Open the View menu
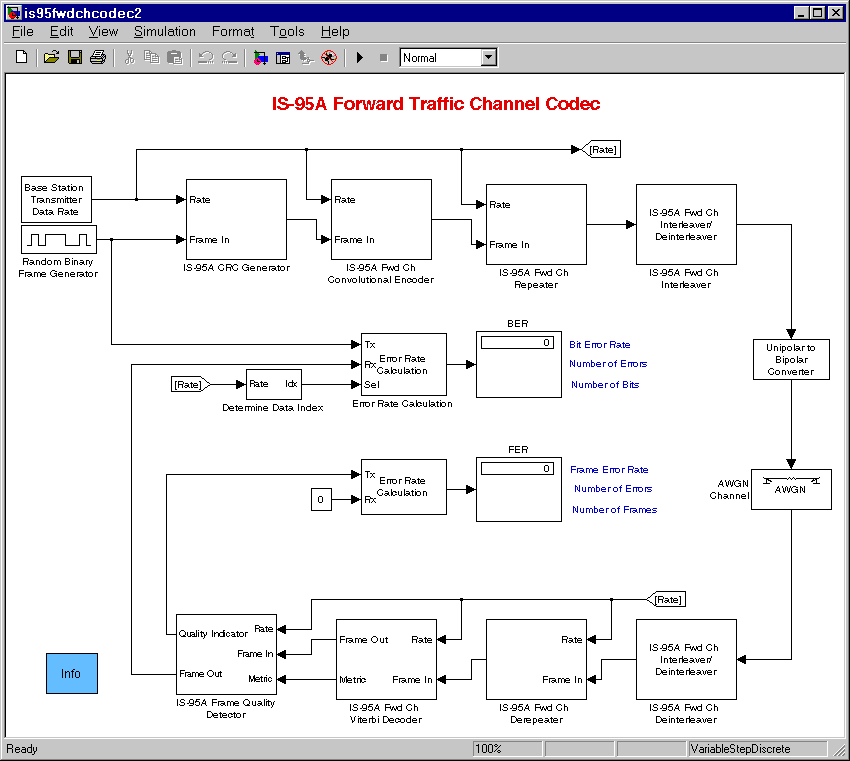 (103, 31)
